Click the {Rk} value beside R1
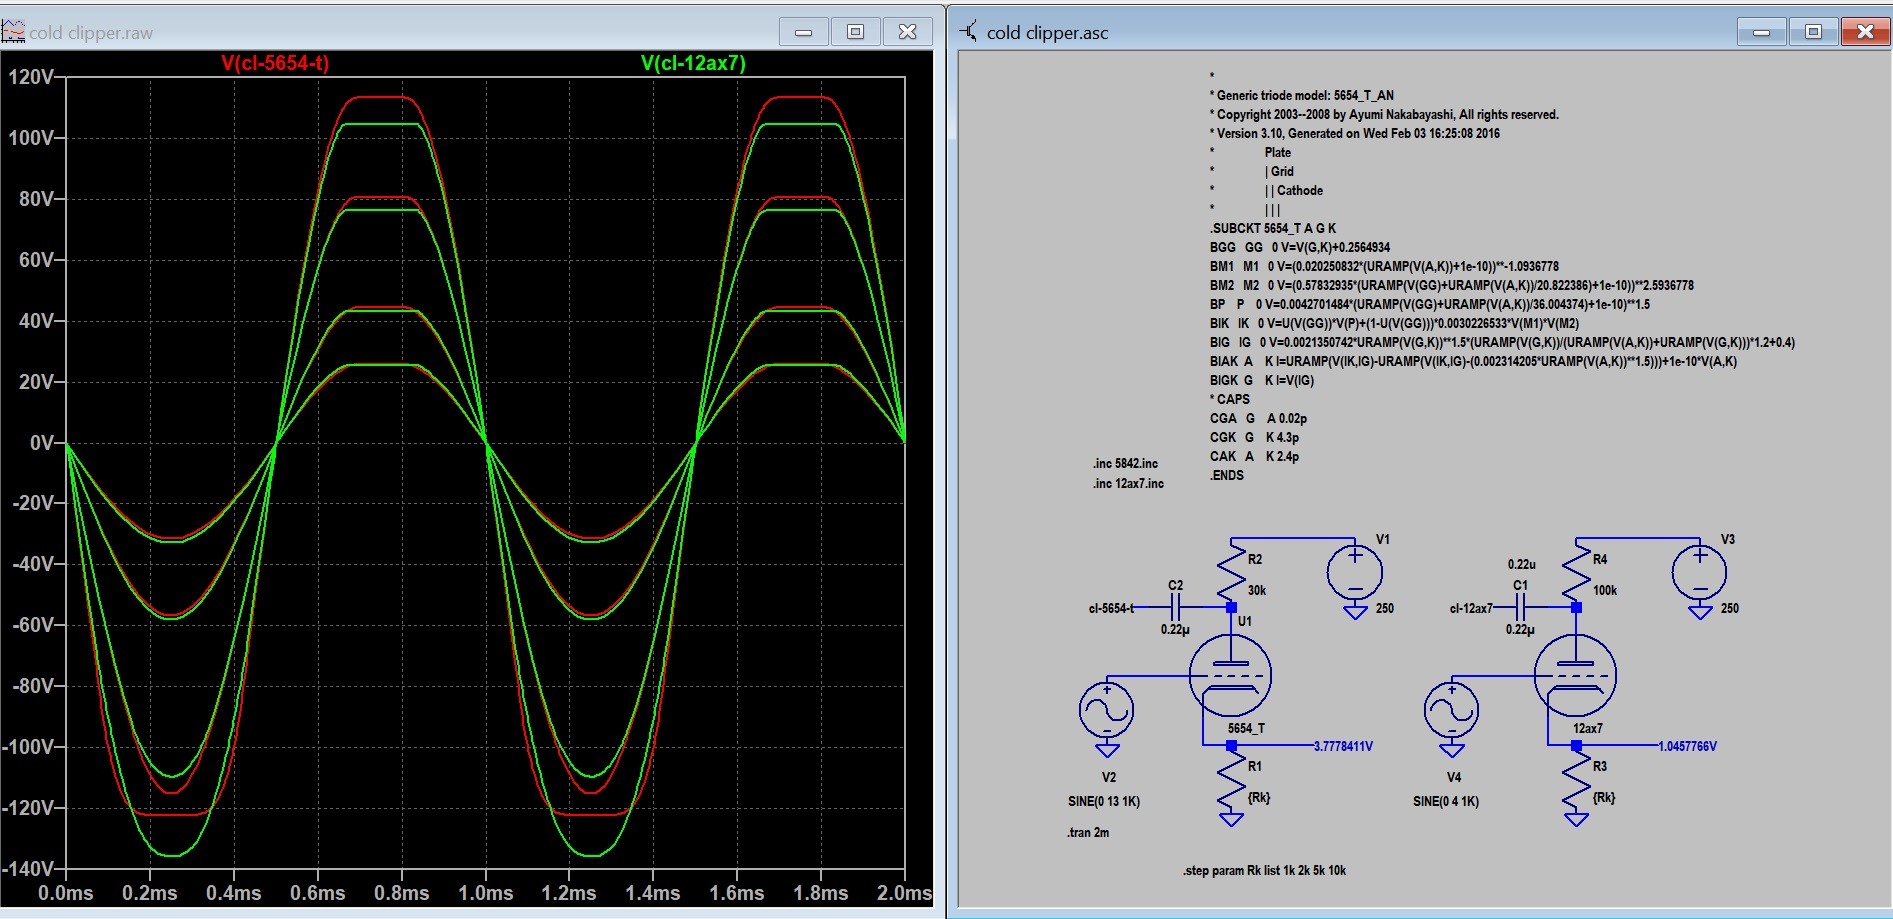 click(x=1259, y=797)
